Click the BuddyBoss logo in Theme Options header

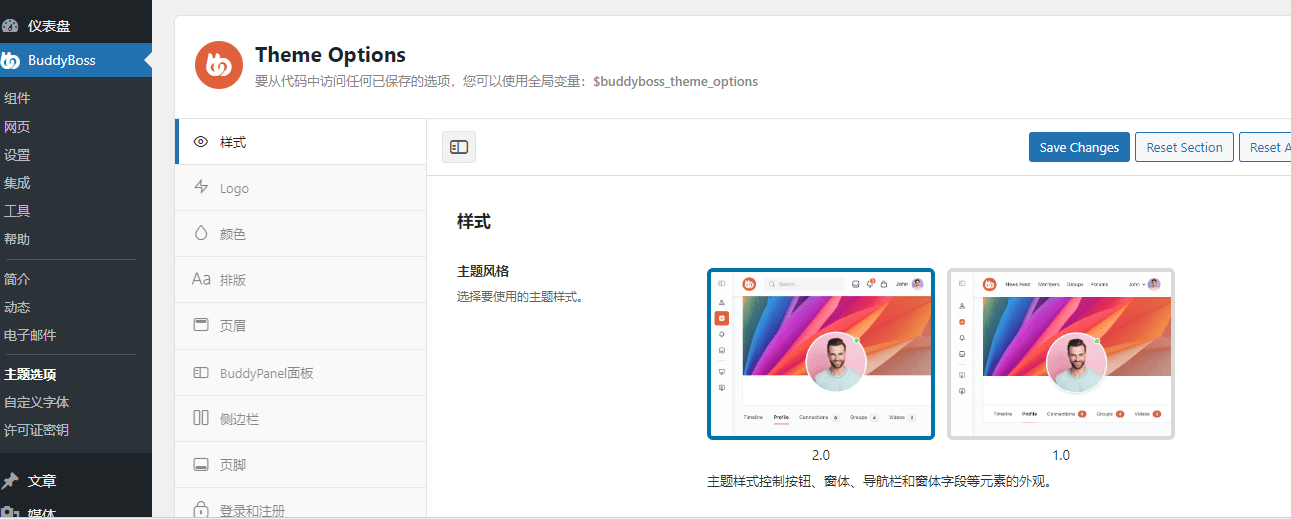coord(219,66)
